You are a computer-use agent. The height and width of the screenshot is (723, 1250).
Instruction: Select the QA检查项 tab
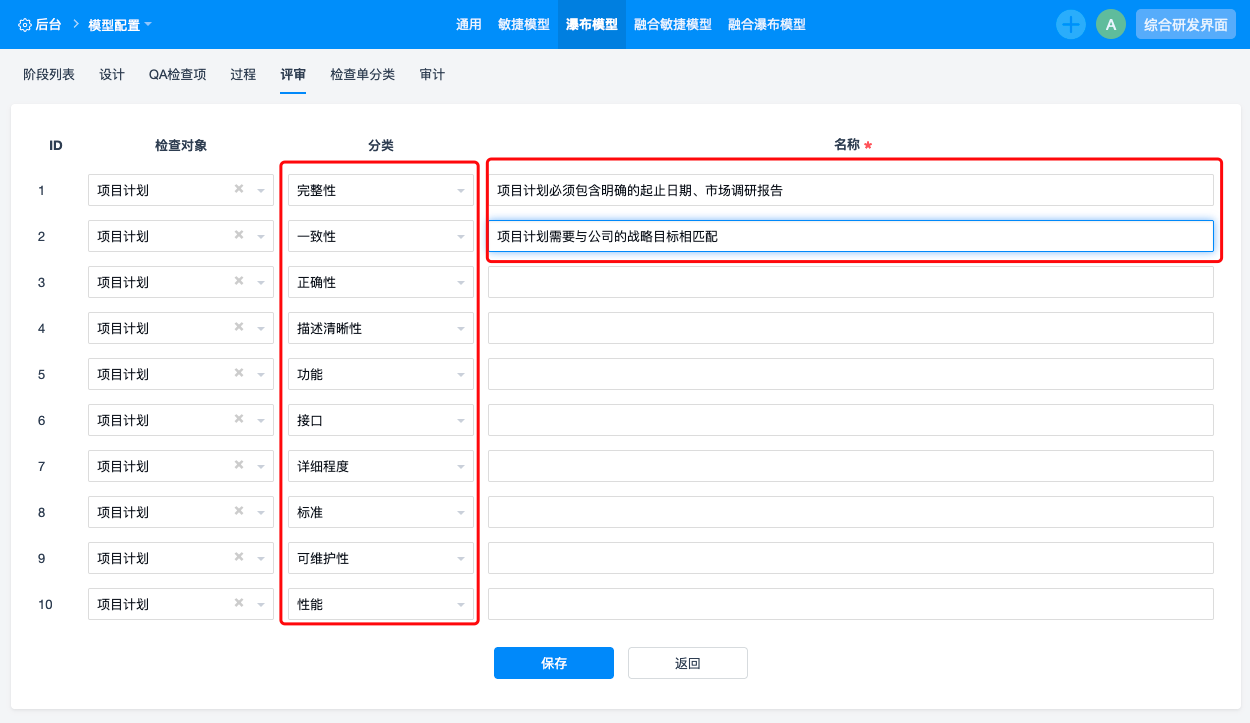[x=177, y=74]
